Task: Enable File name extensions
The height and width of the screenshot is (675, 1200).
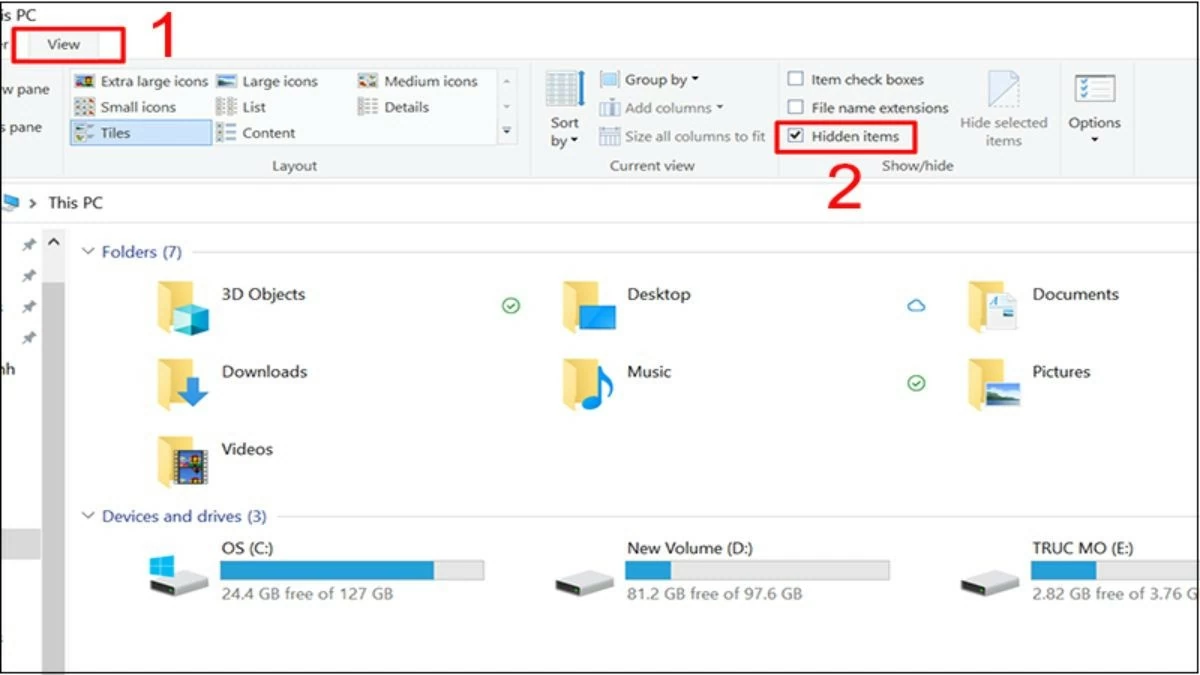Action: click(796, 107)
